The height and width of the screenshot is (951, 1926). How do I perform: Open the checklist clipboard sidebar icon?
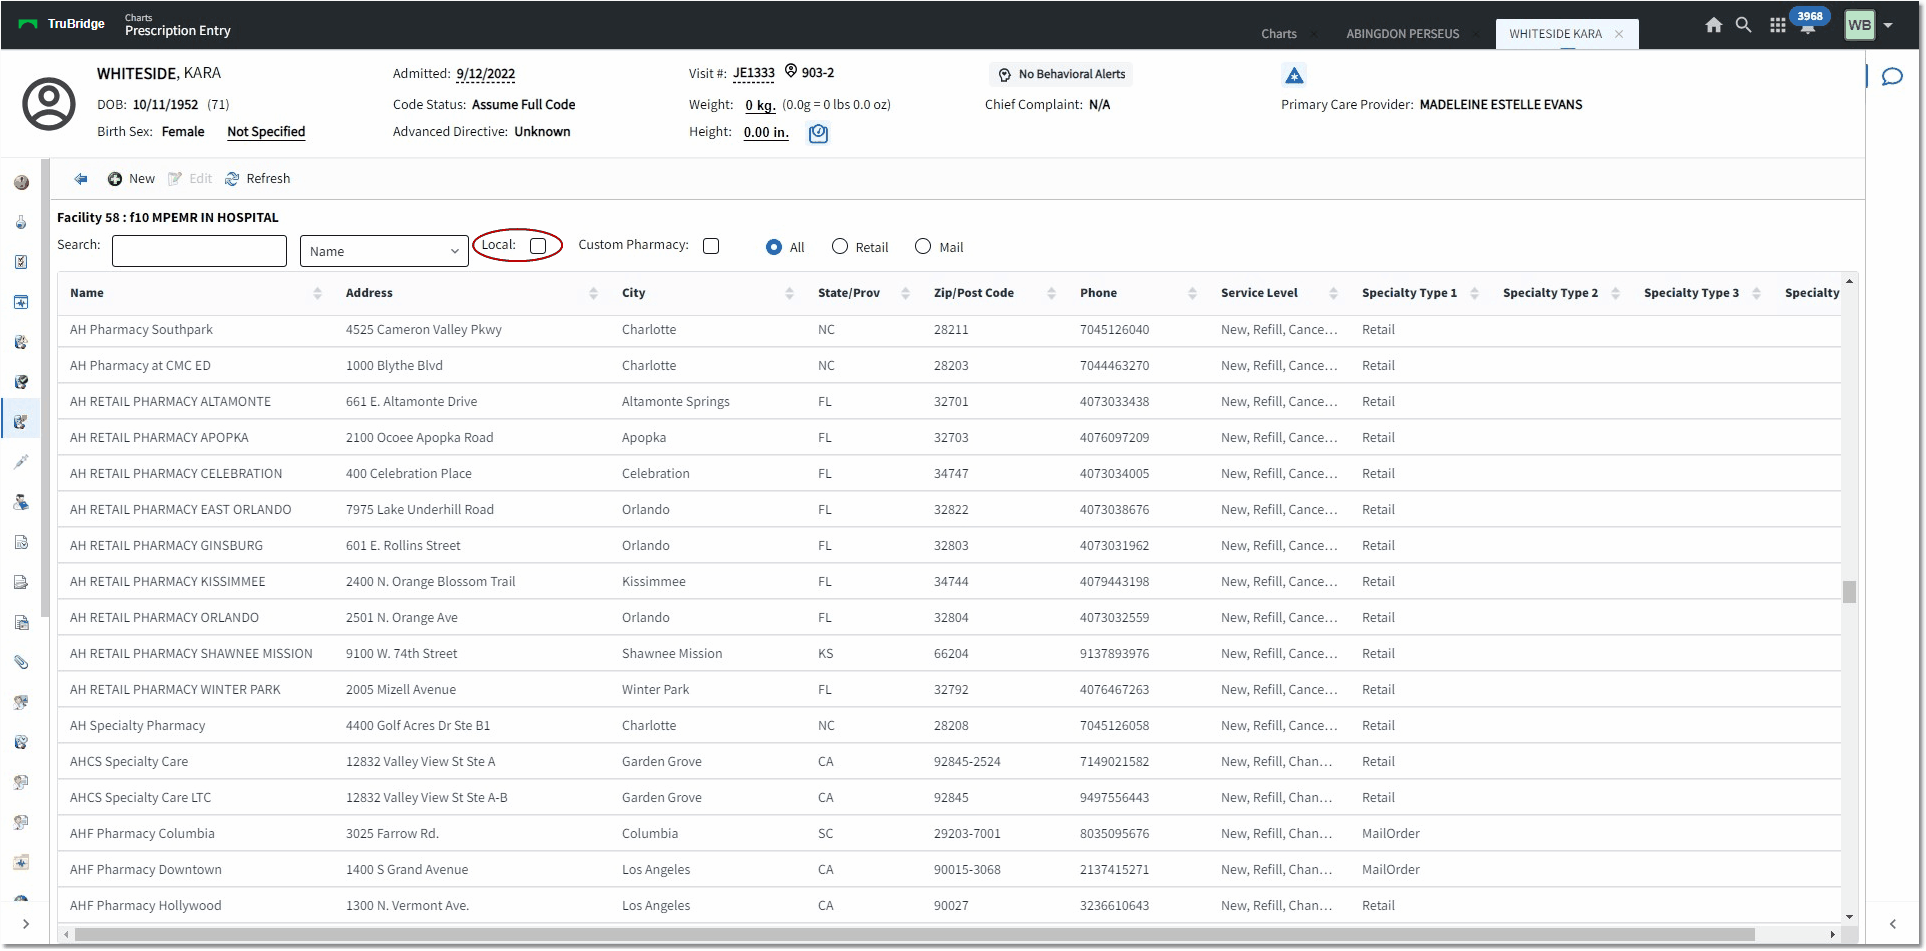21,262
